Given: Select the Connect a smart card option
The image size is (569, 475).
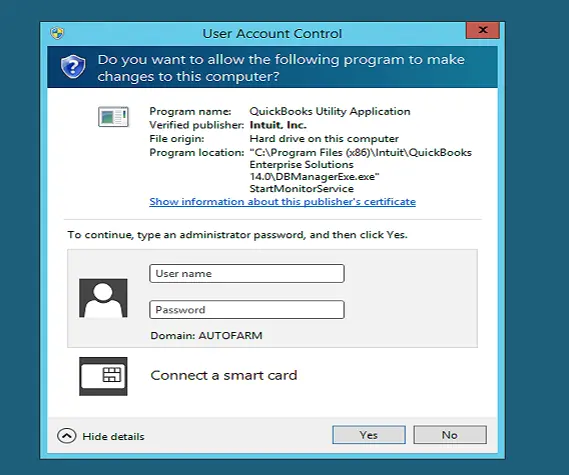Looking at the screenshot, I should coord(224,375).
